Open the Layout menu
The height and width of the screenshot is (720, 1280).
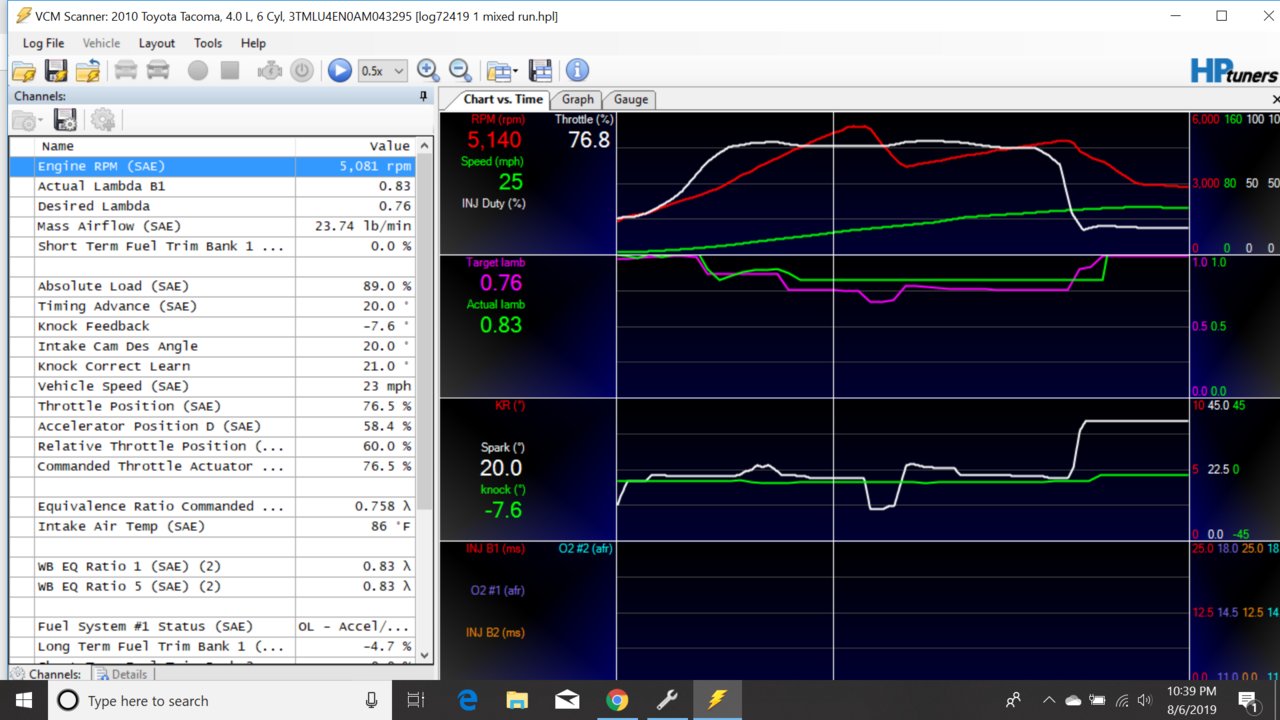(156, 43)
